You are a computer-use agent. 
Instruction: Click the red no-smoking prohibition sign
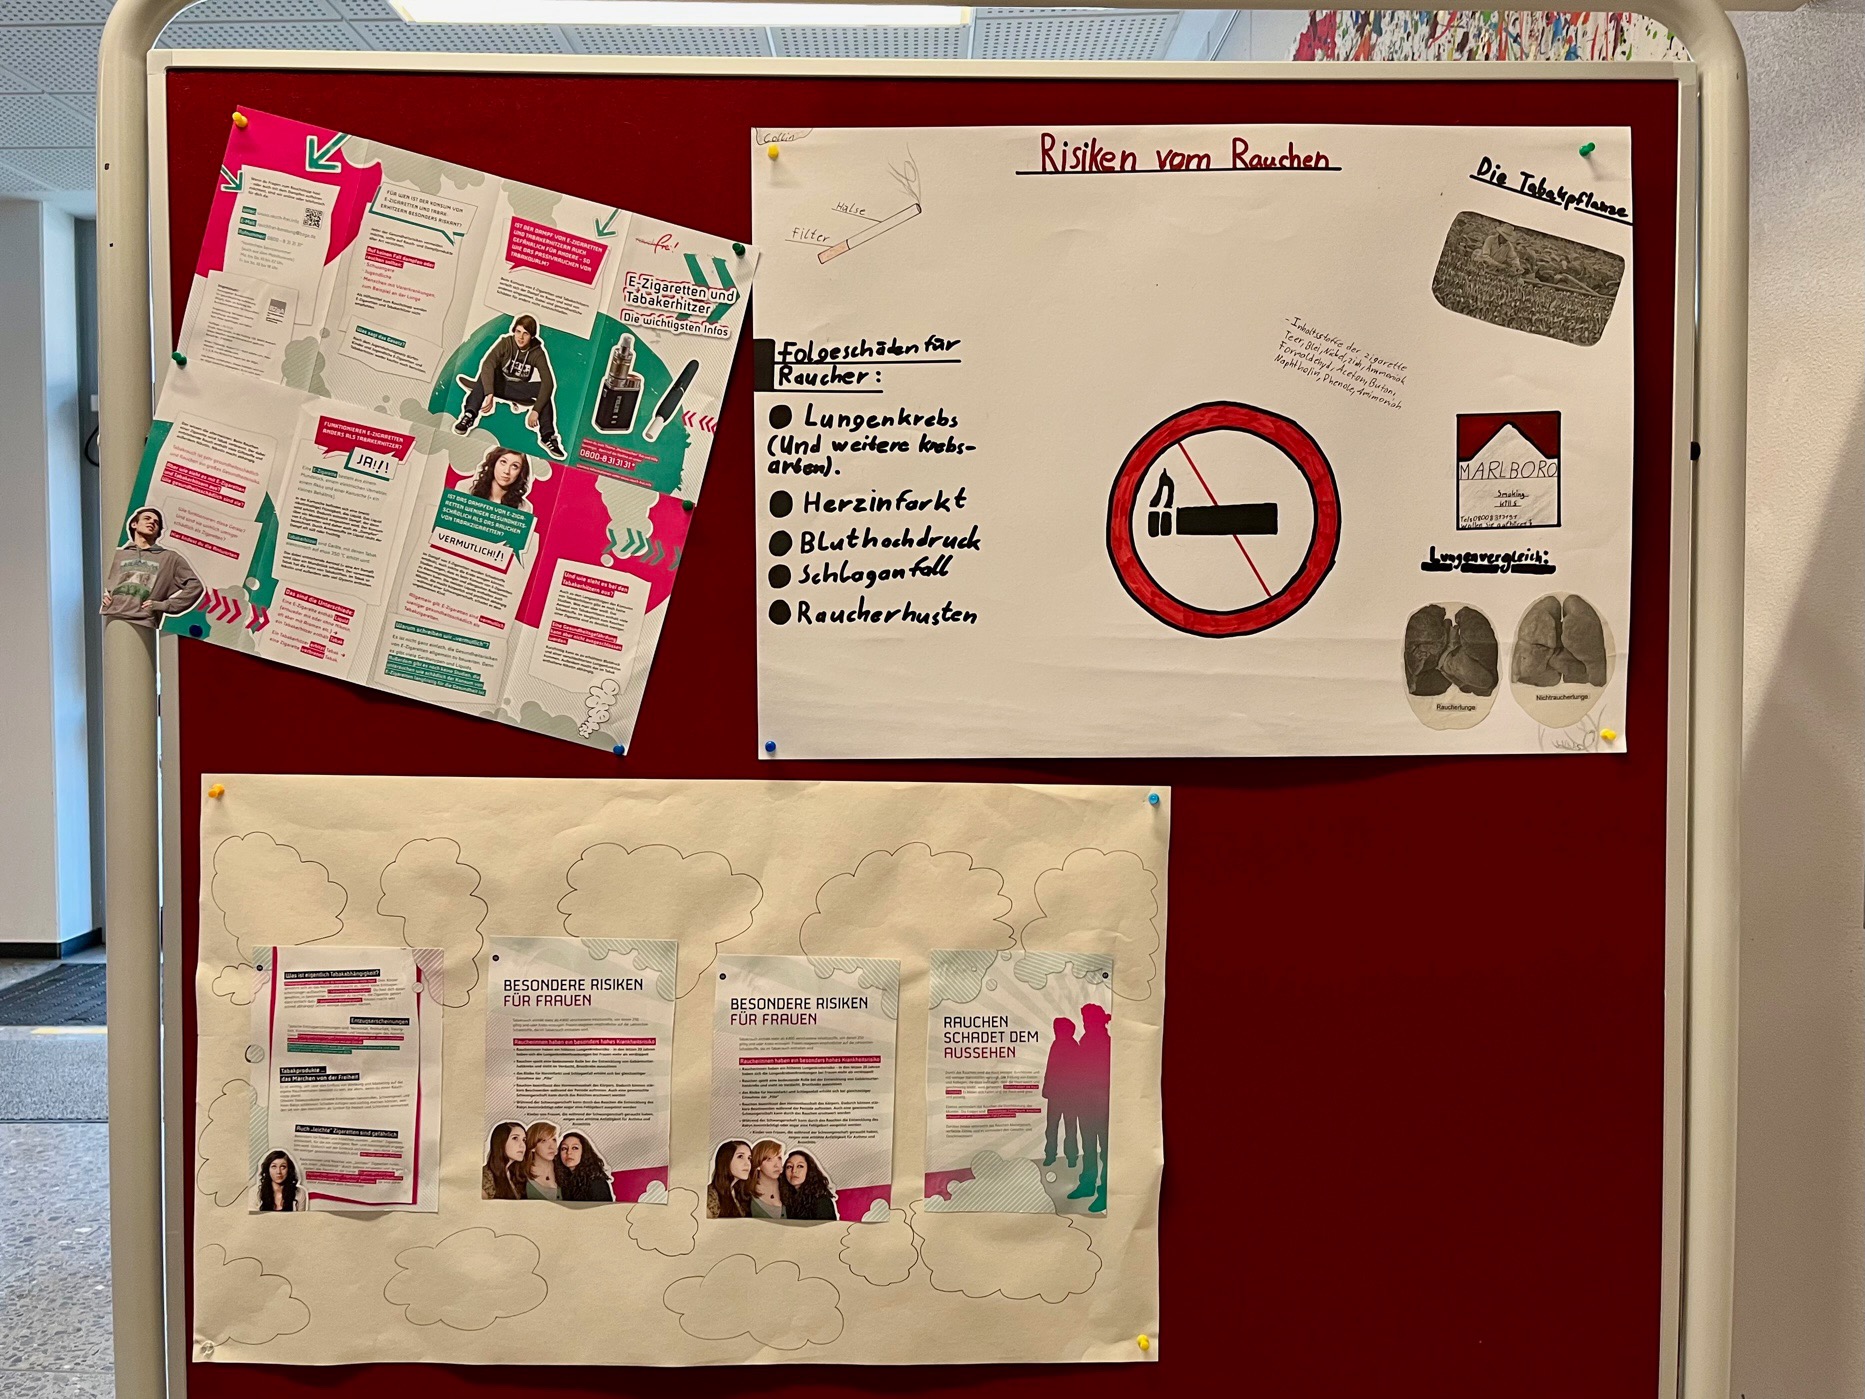coord(1223,518)
